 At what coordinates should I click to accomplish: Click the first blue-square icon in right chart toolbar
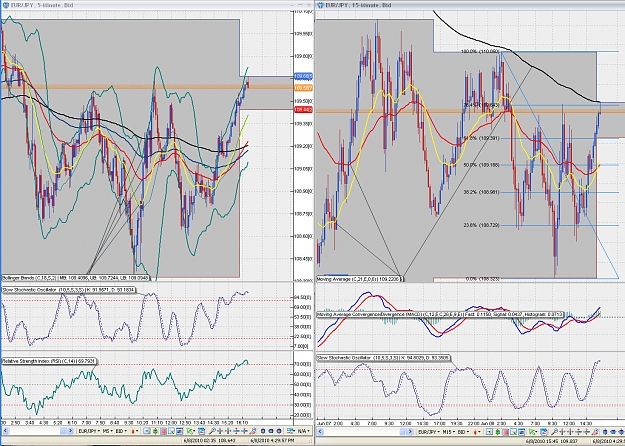489,432
